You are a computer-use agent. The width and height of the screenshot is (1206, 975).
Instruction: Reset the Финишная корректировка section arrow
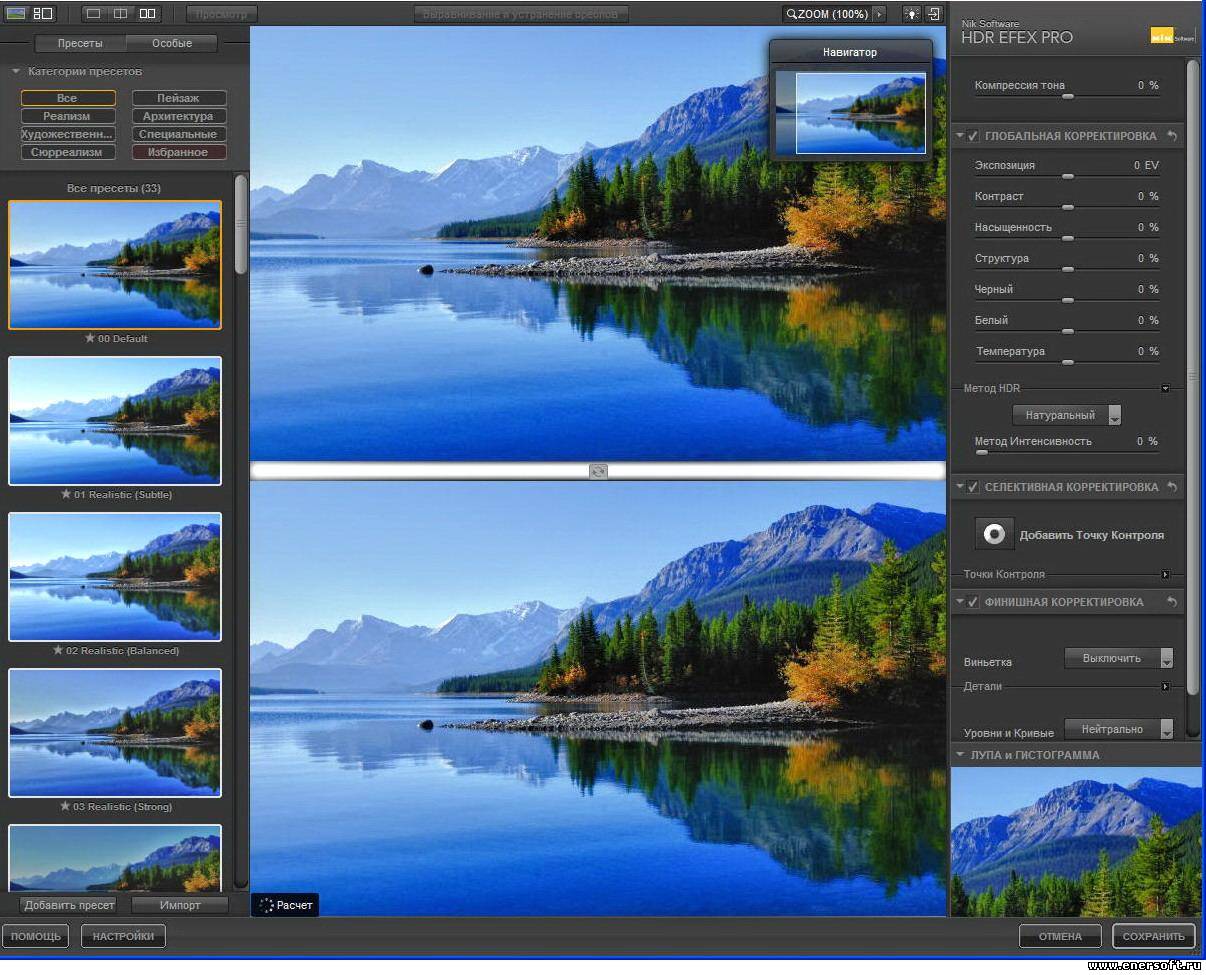pos(1172,602)
